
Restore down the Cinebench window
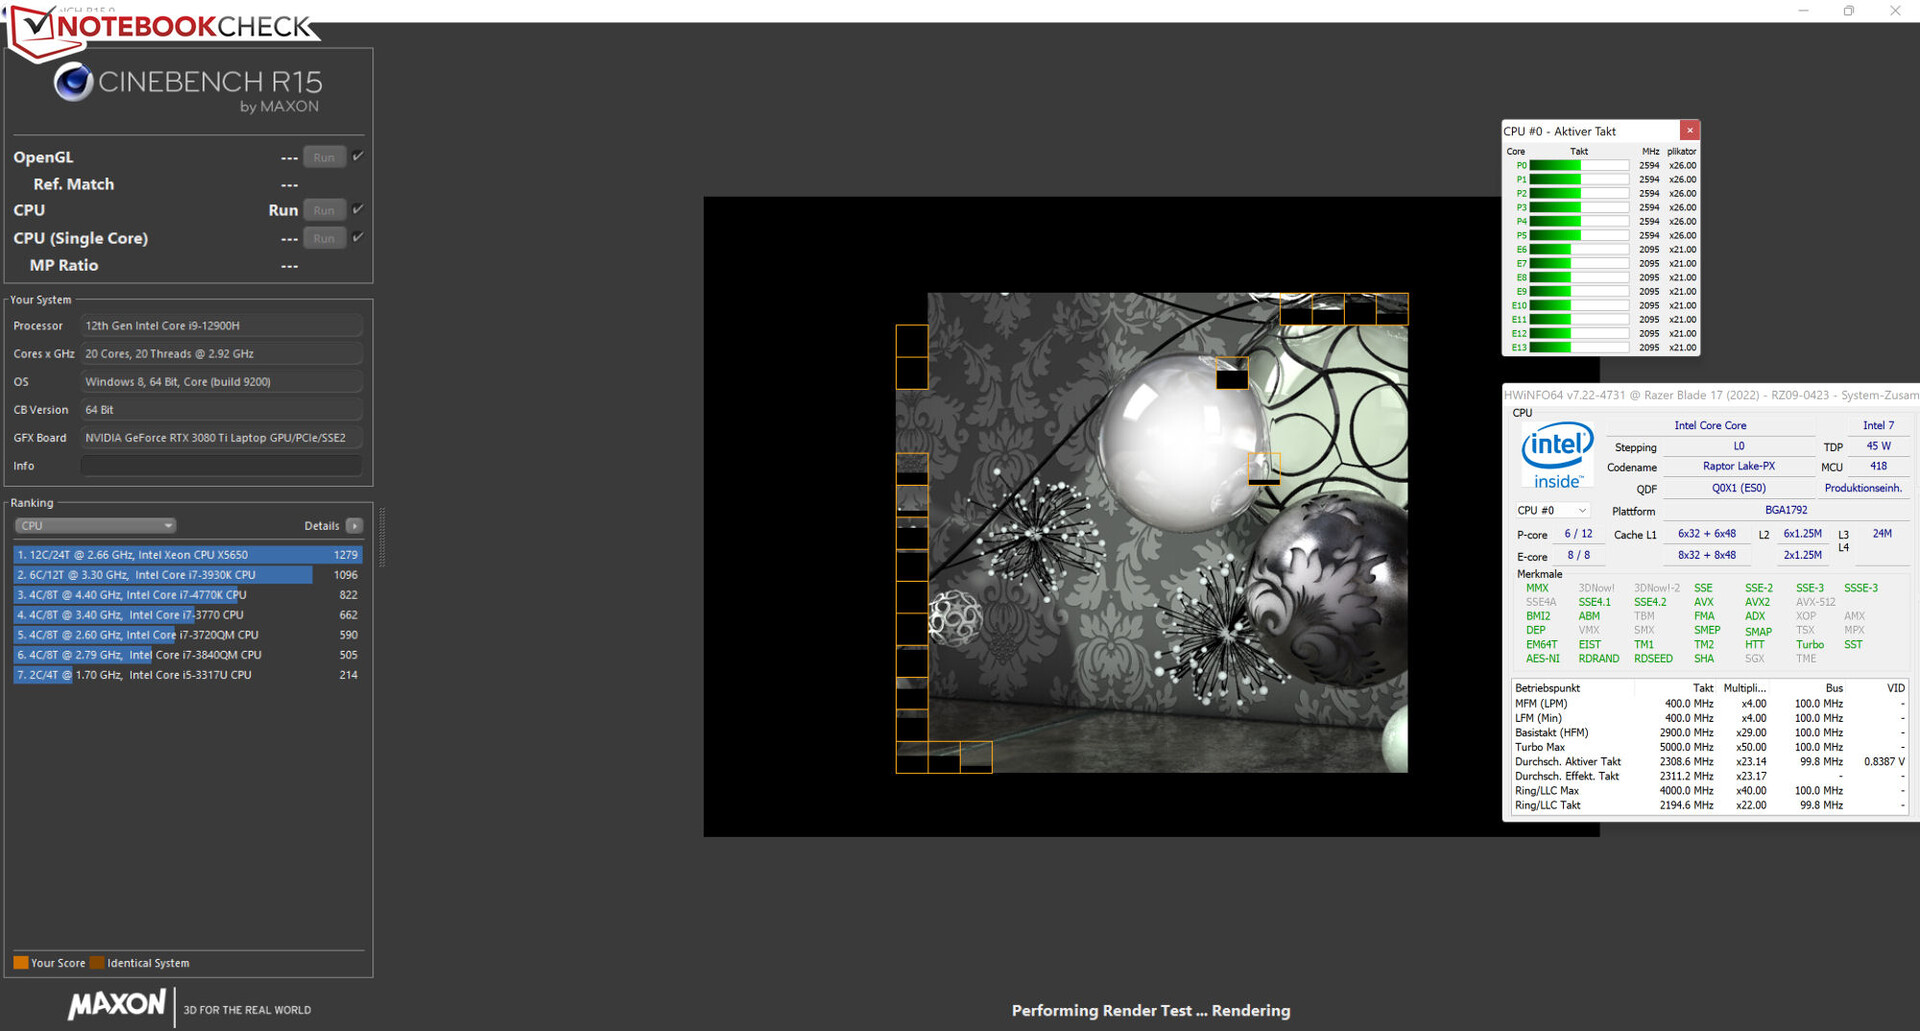tap(1849, 11)
